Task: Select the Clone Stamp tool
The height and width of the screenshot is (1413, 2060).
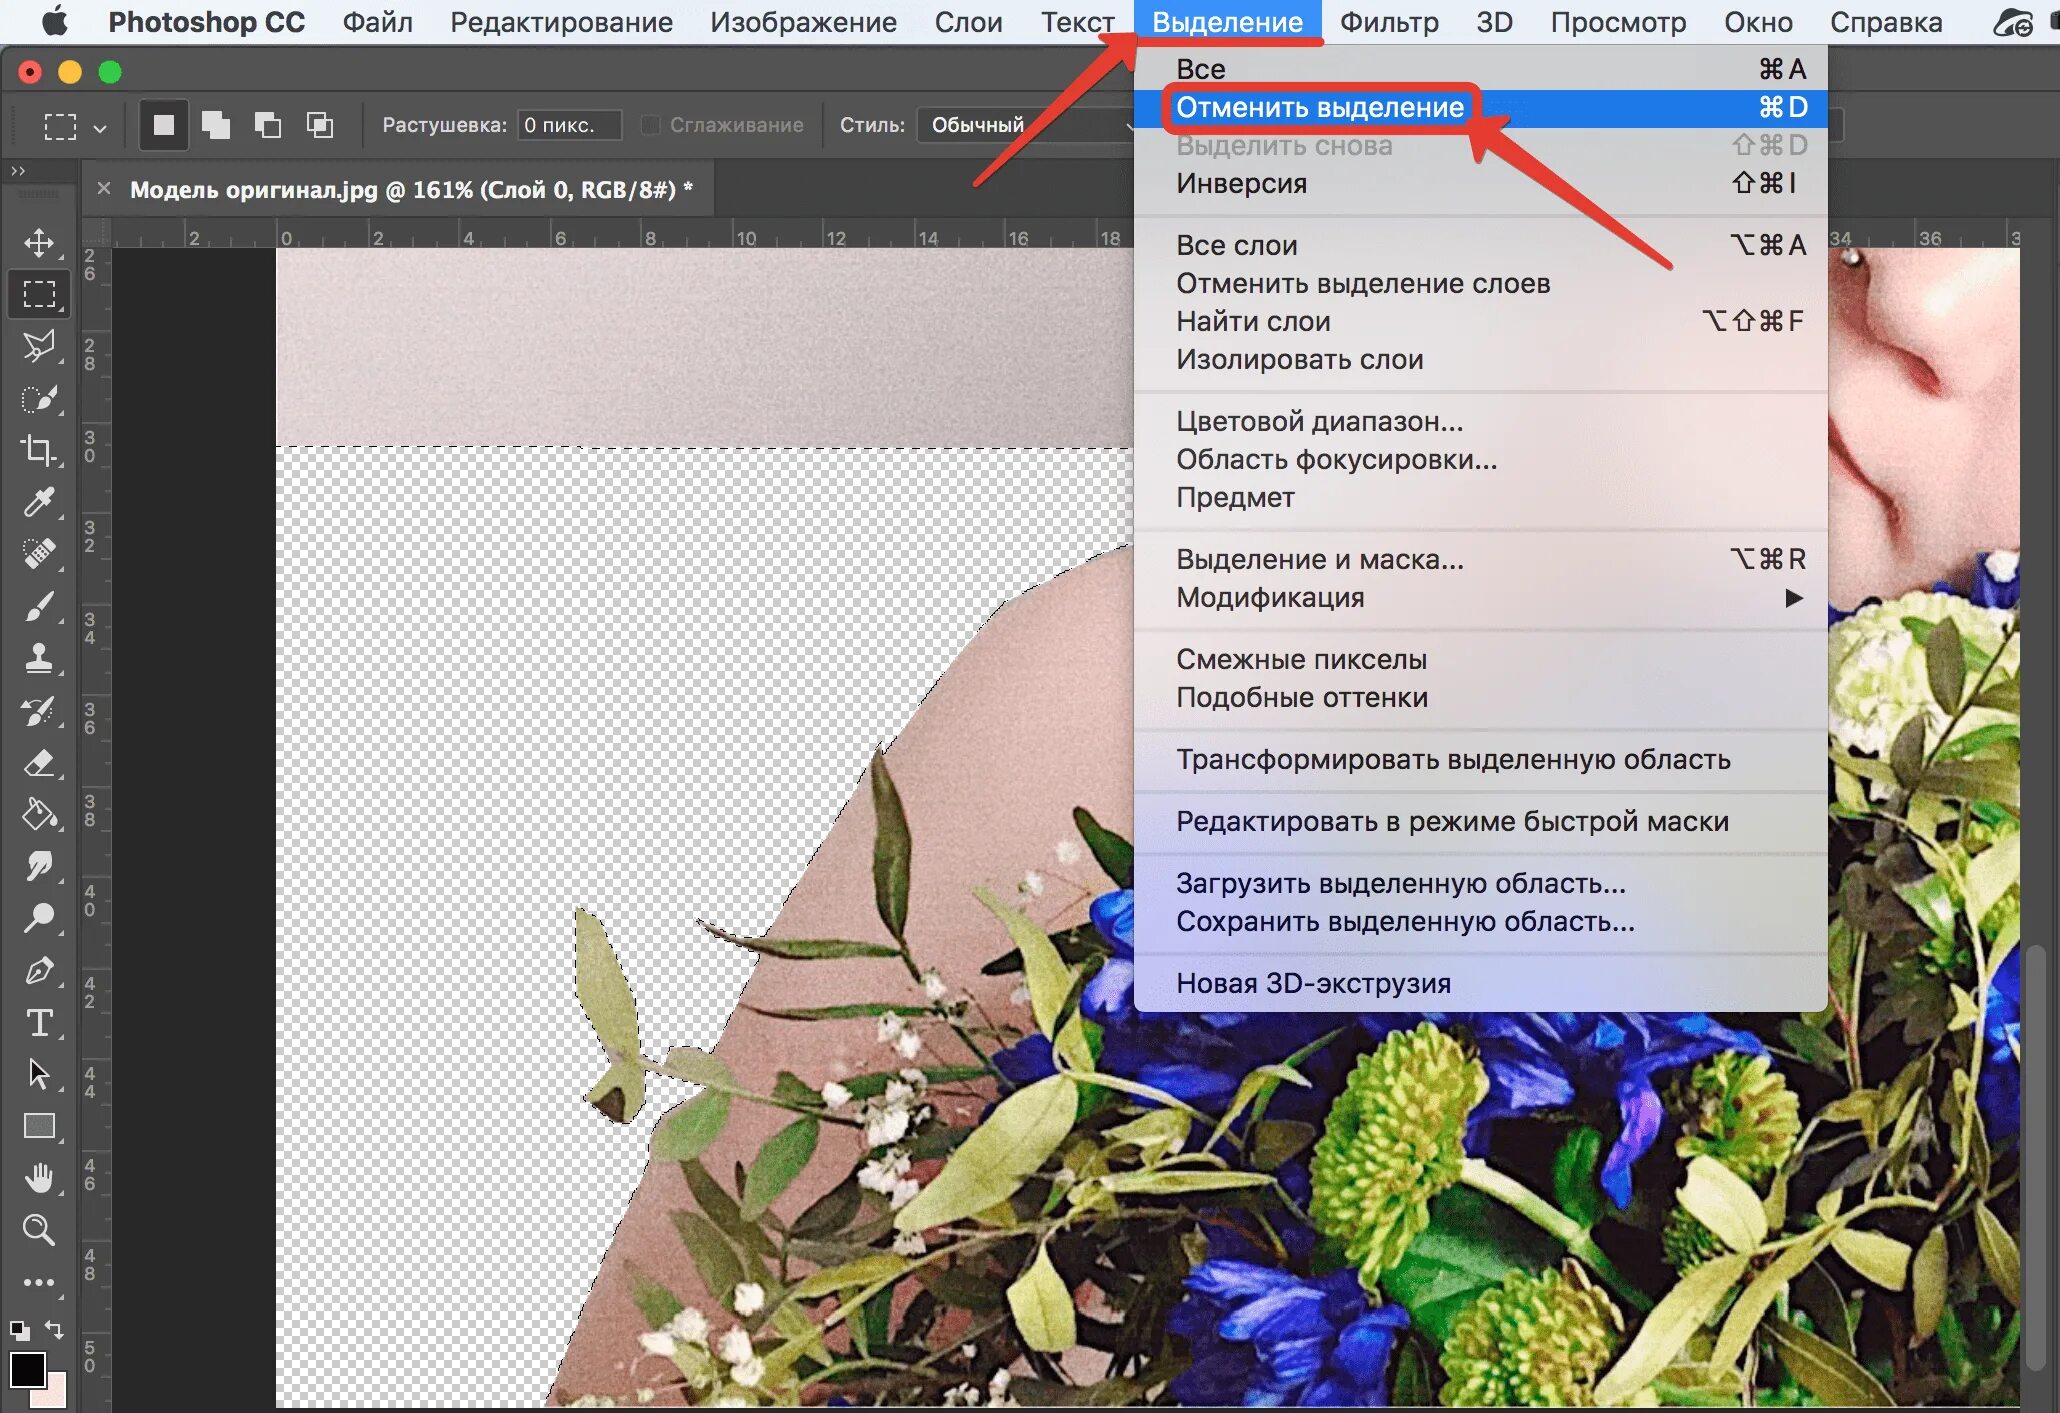Action: click(x=39, y=658)
